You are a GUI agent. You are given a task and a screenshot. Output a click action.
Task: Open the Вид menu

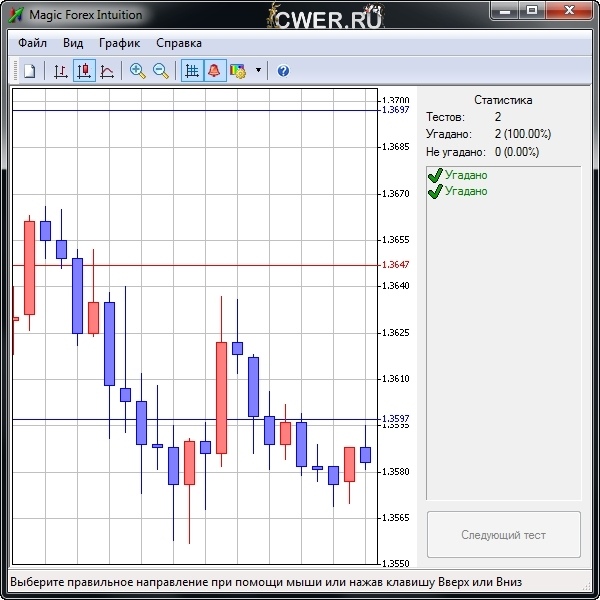coord(73,43)
